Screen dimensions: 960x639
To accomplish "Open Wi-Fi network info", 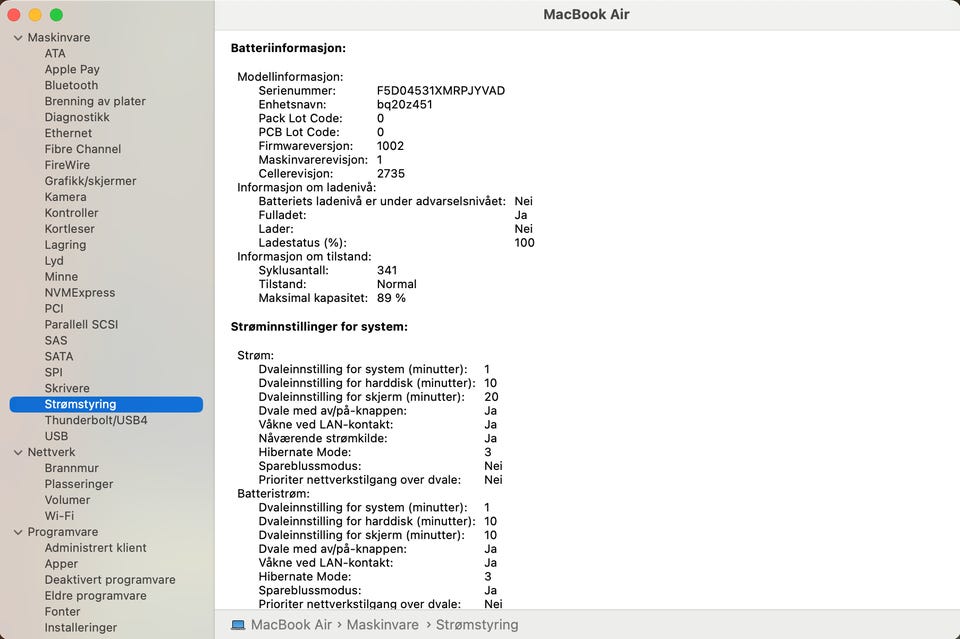I will point(59,515).
